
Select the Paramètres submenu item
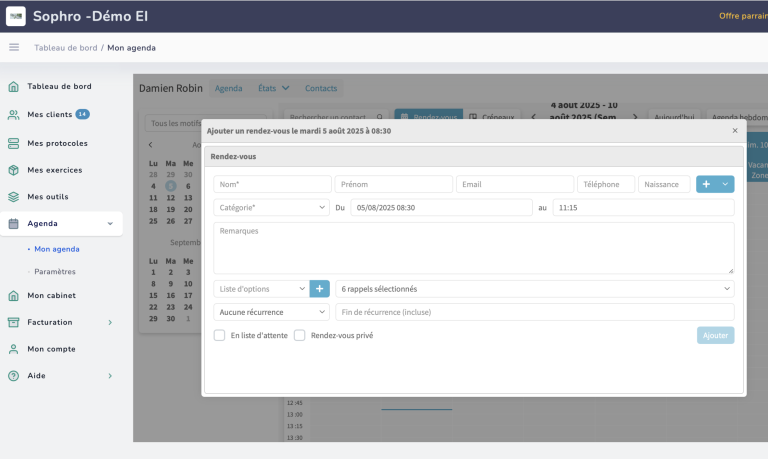55,271
